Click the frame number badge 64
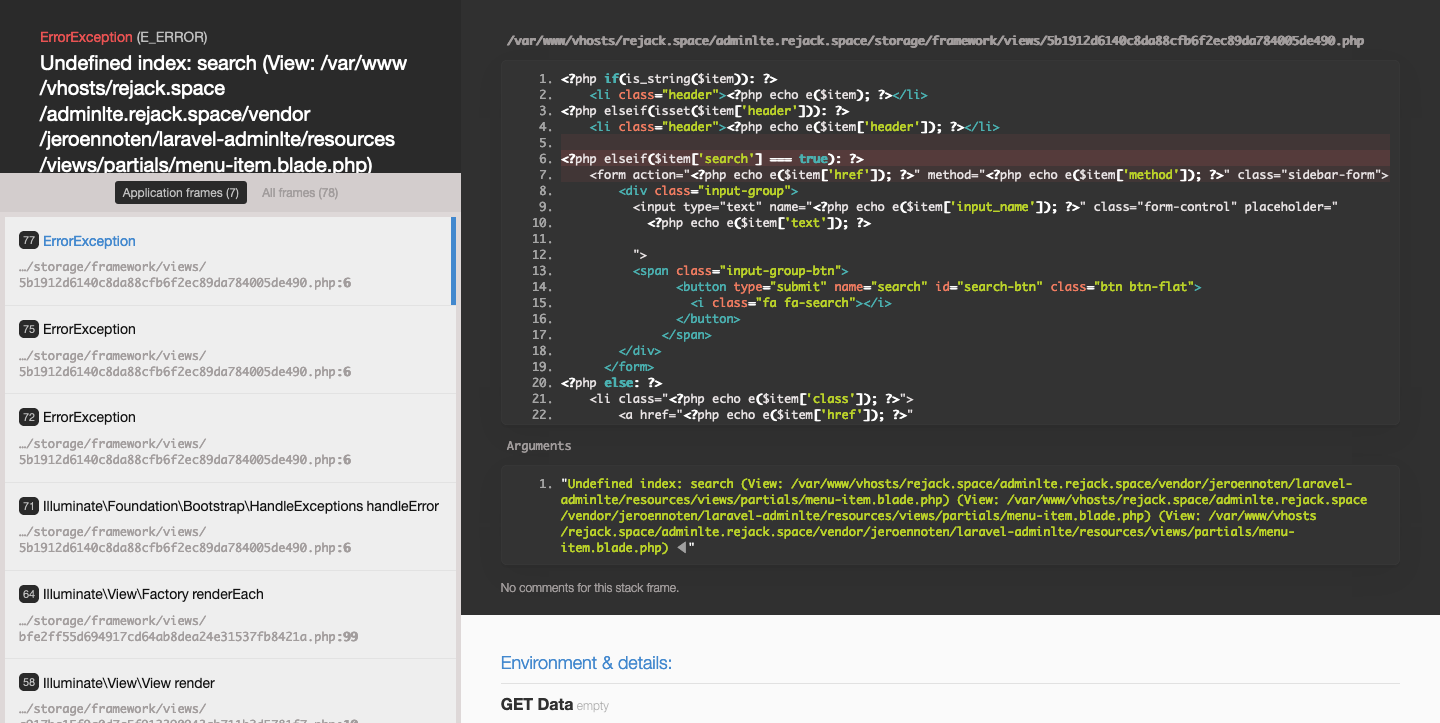The width and height of the screenshot is (1440, 723). [x=29, y=594]
